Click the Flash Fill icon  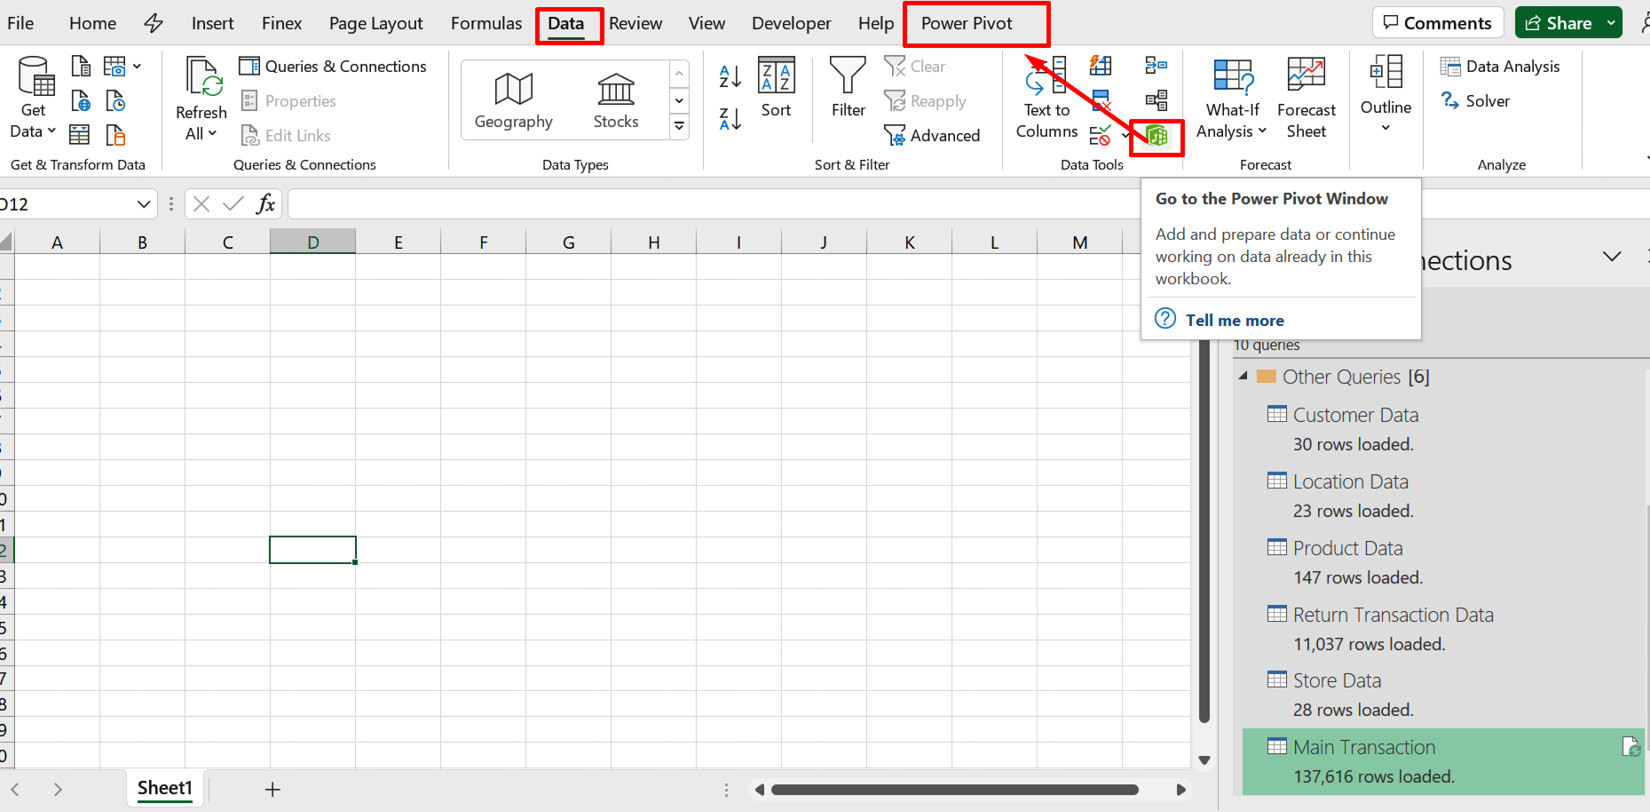tap(1101, 66)
